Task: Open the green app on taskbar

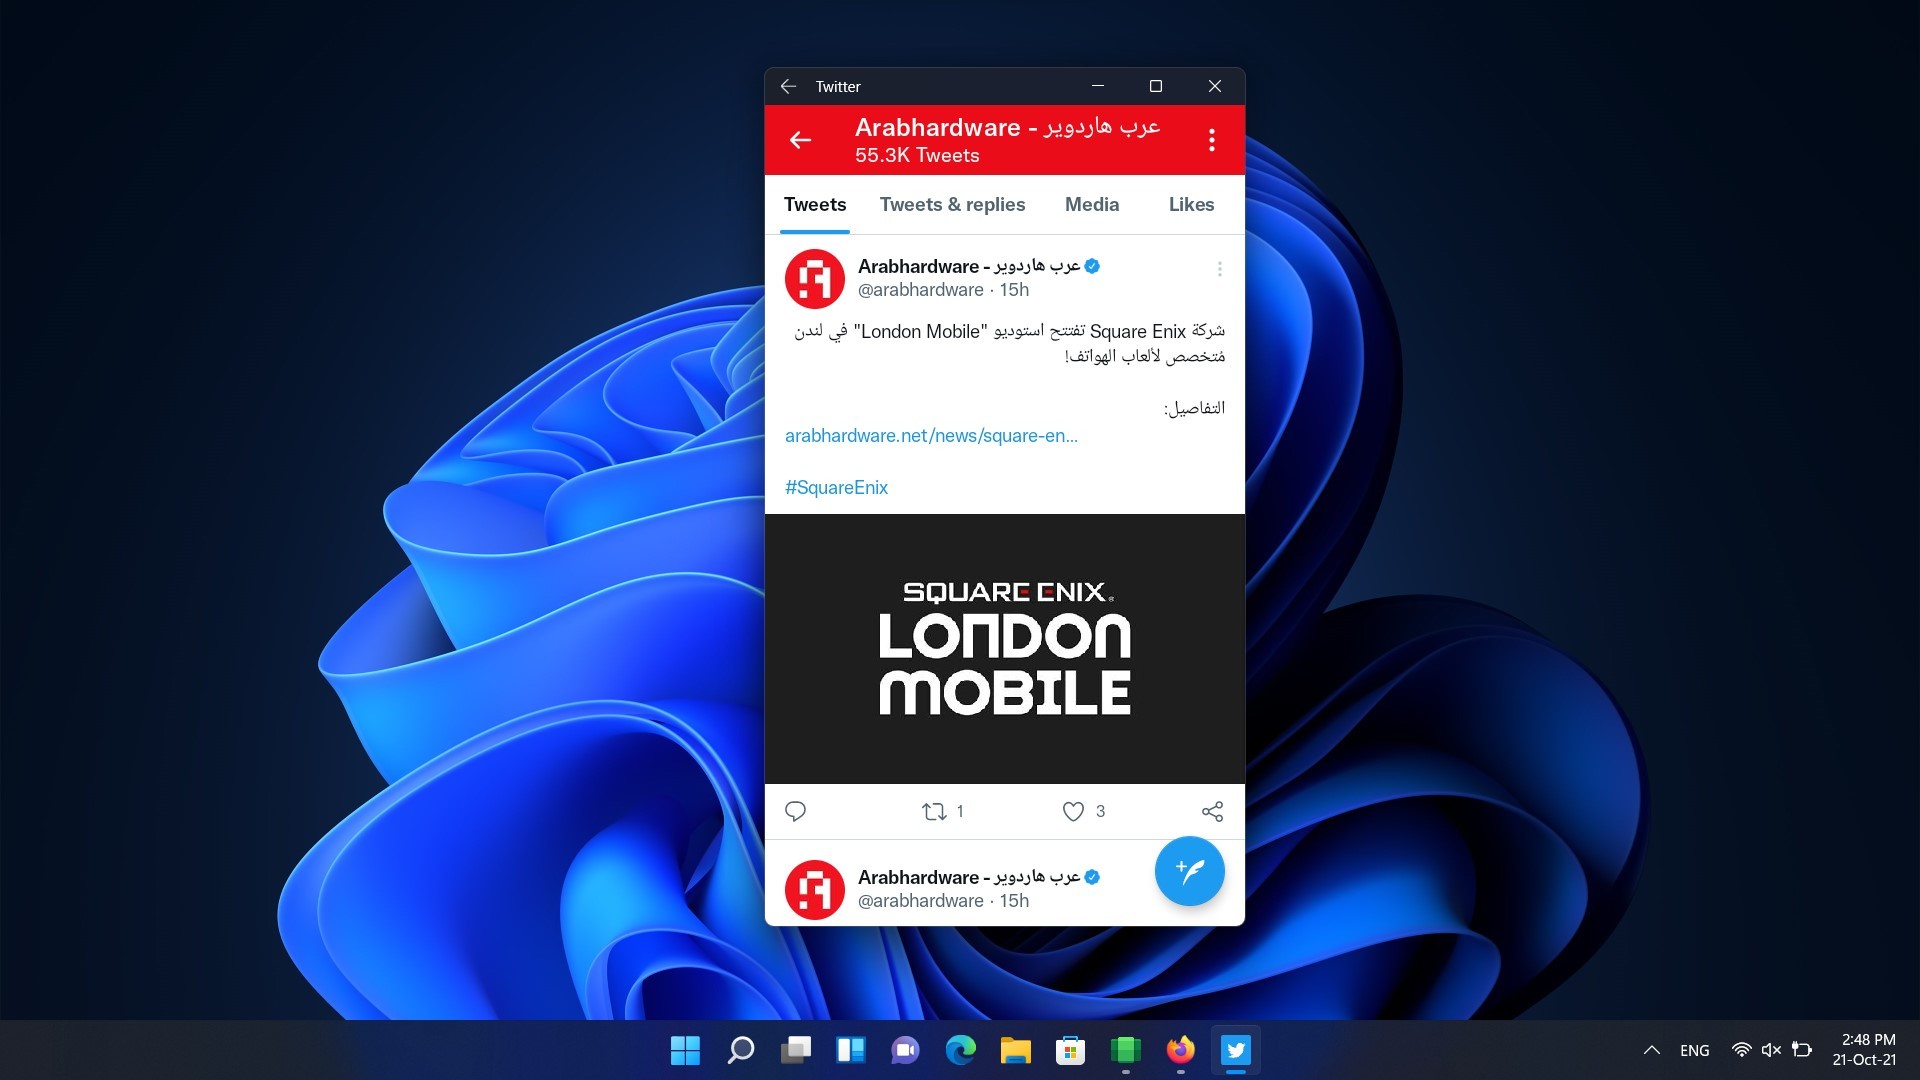Action: [x=1125, y=1050]
